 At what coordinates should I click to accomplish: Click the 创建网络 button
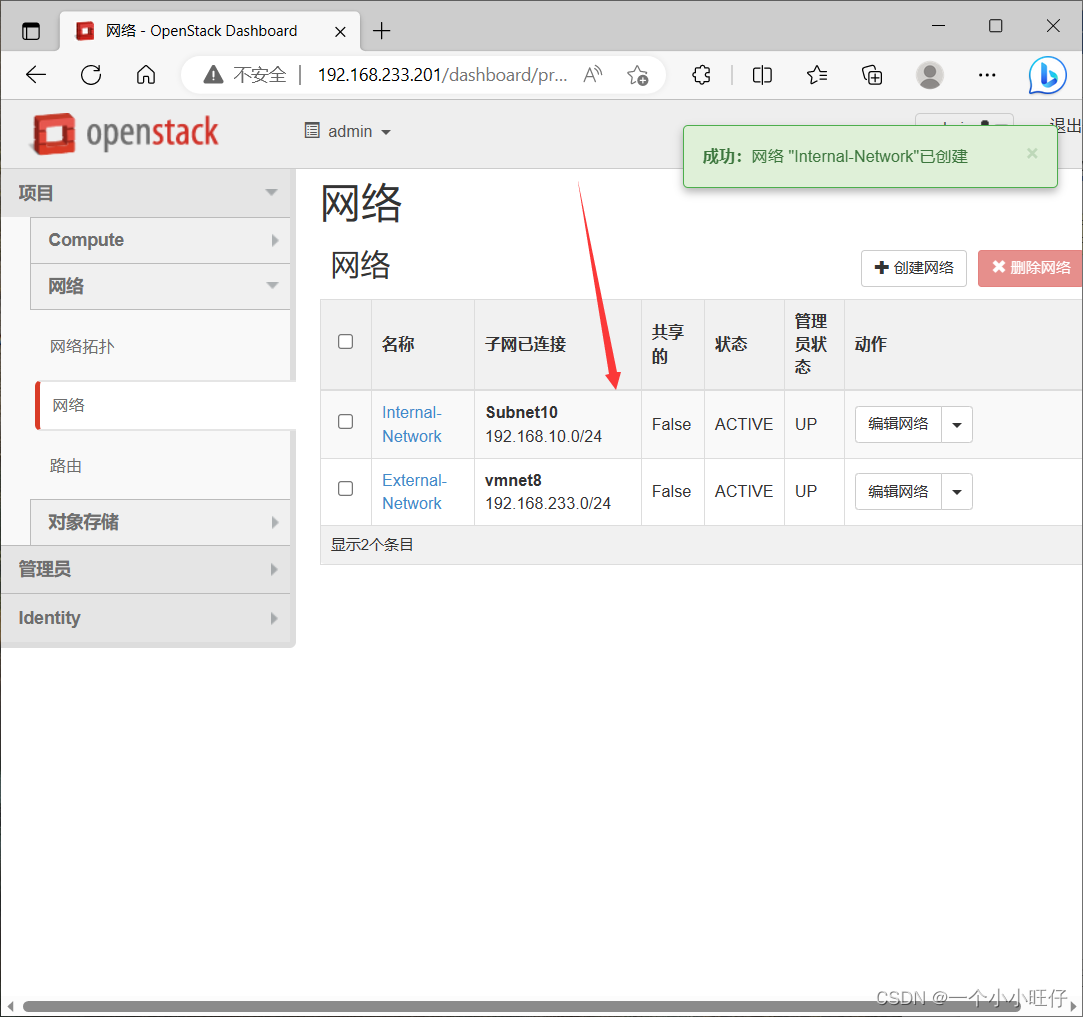click(913, 268)
